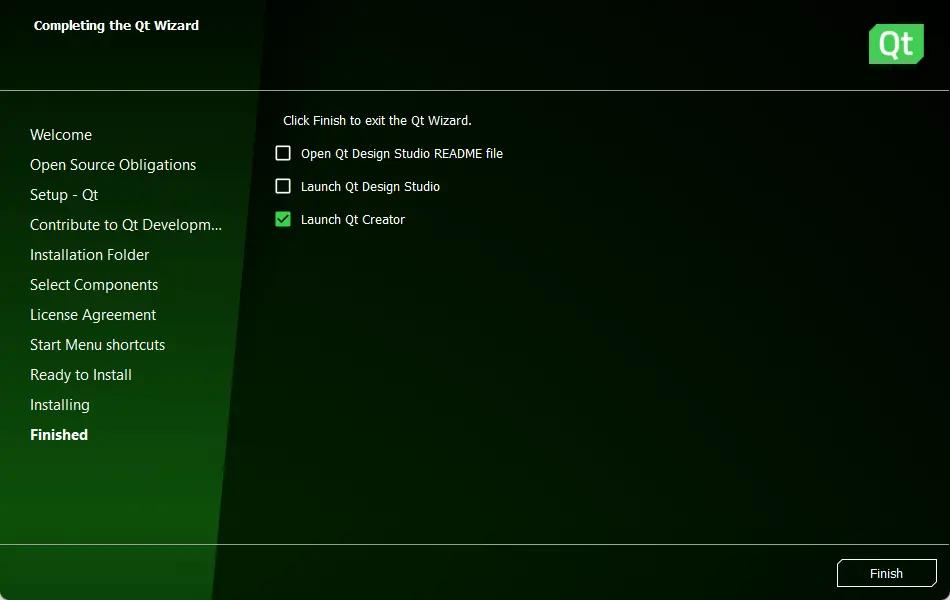Enable Open Qt Design Studio README file checkbox
950x600 pixels.
tap(283, 153)
